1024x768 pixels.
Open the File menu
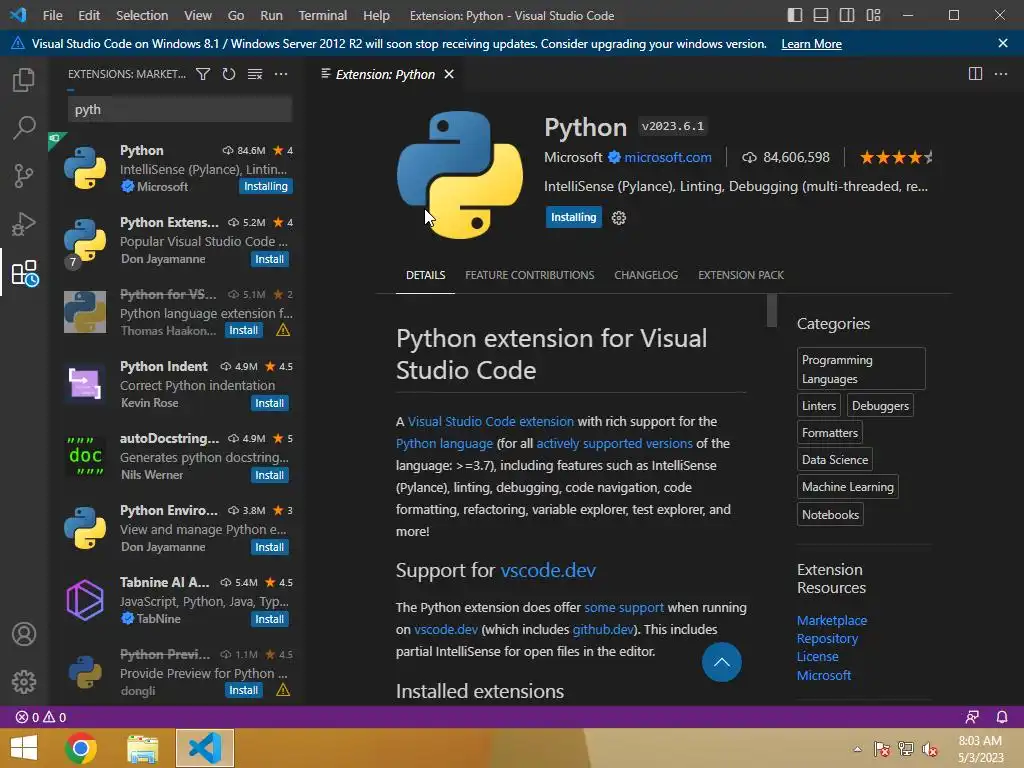[x=52, y=15]
